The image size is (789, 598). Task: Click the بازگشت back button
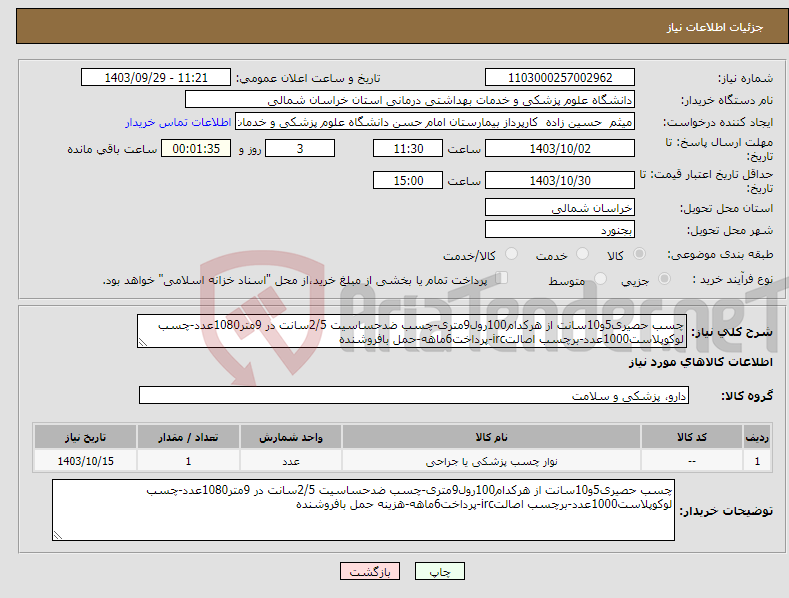[370, 571]
